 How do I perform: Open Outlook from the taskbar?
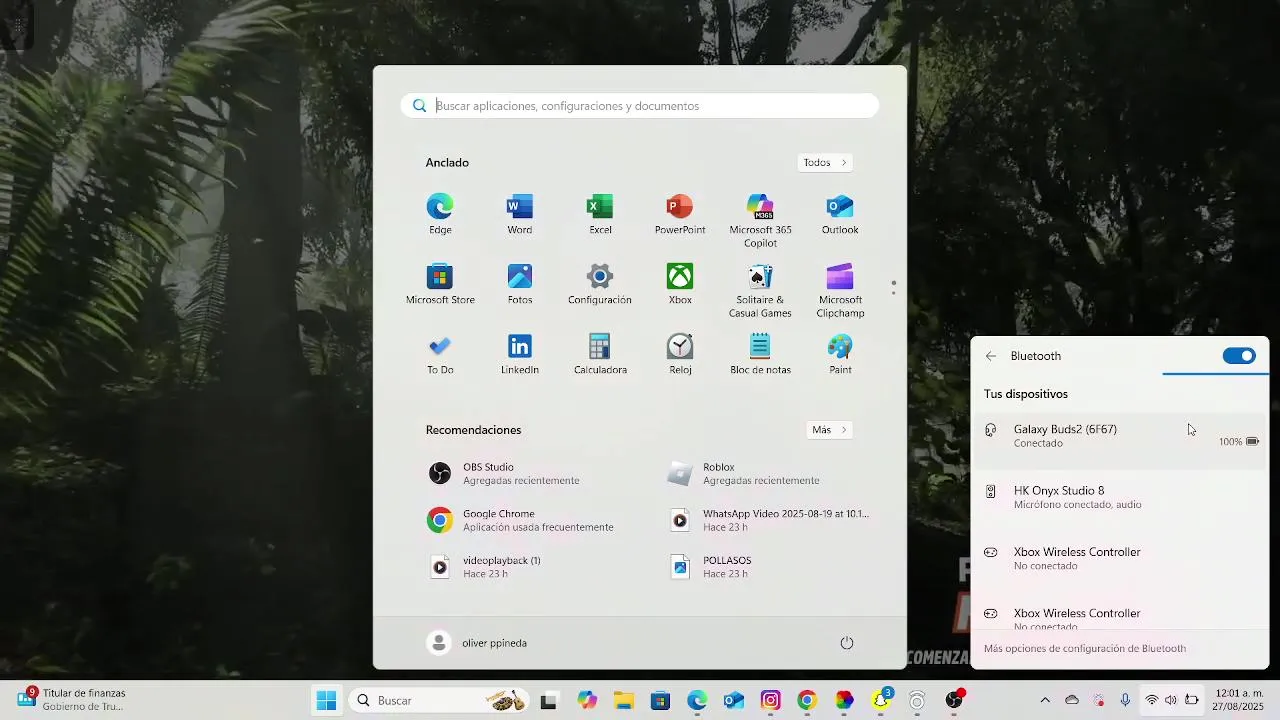point(734,700)
